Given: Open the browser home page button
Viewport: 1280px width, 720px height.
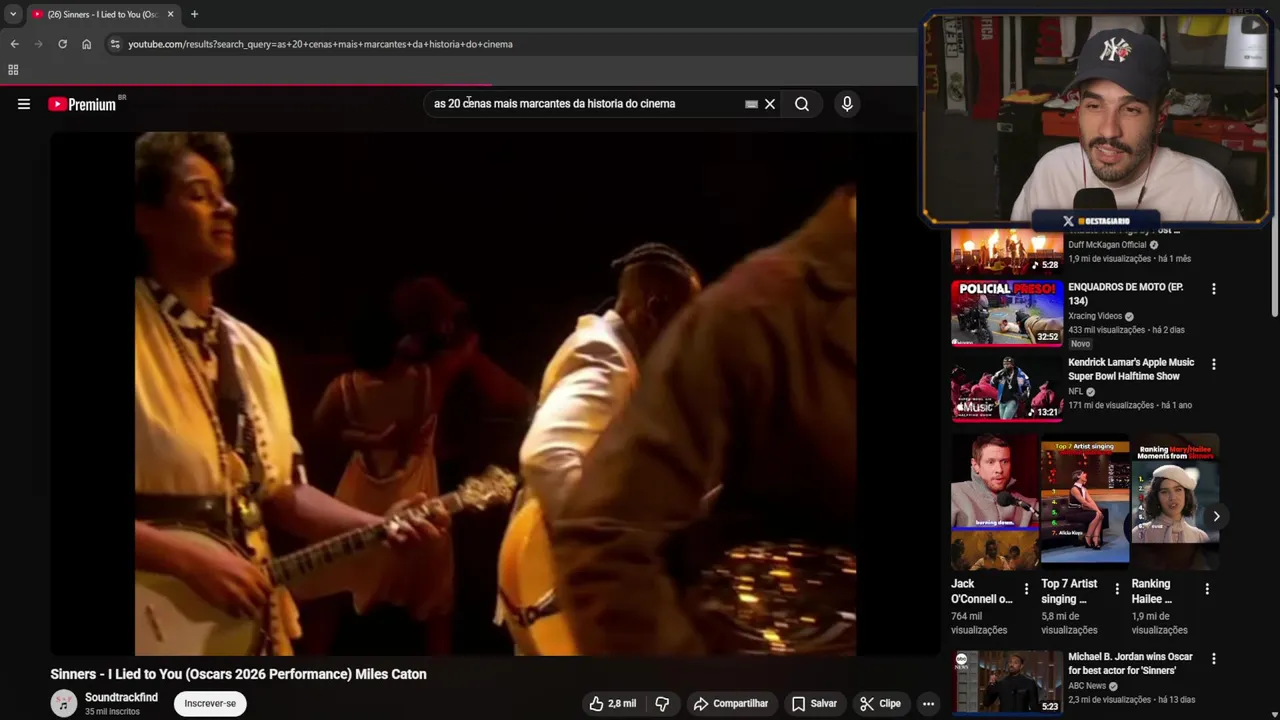Looking at the screenshot, I should coord(86,44).
